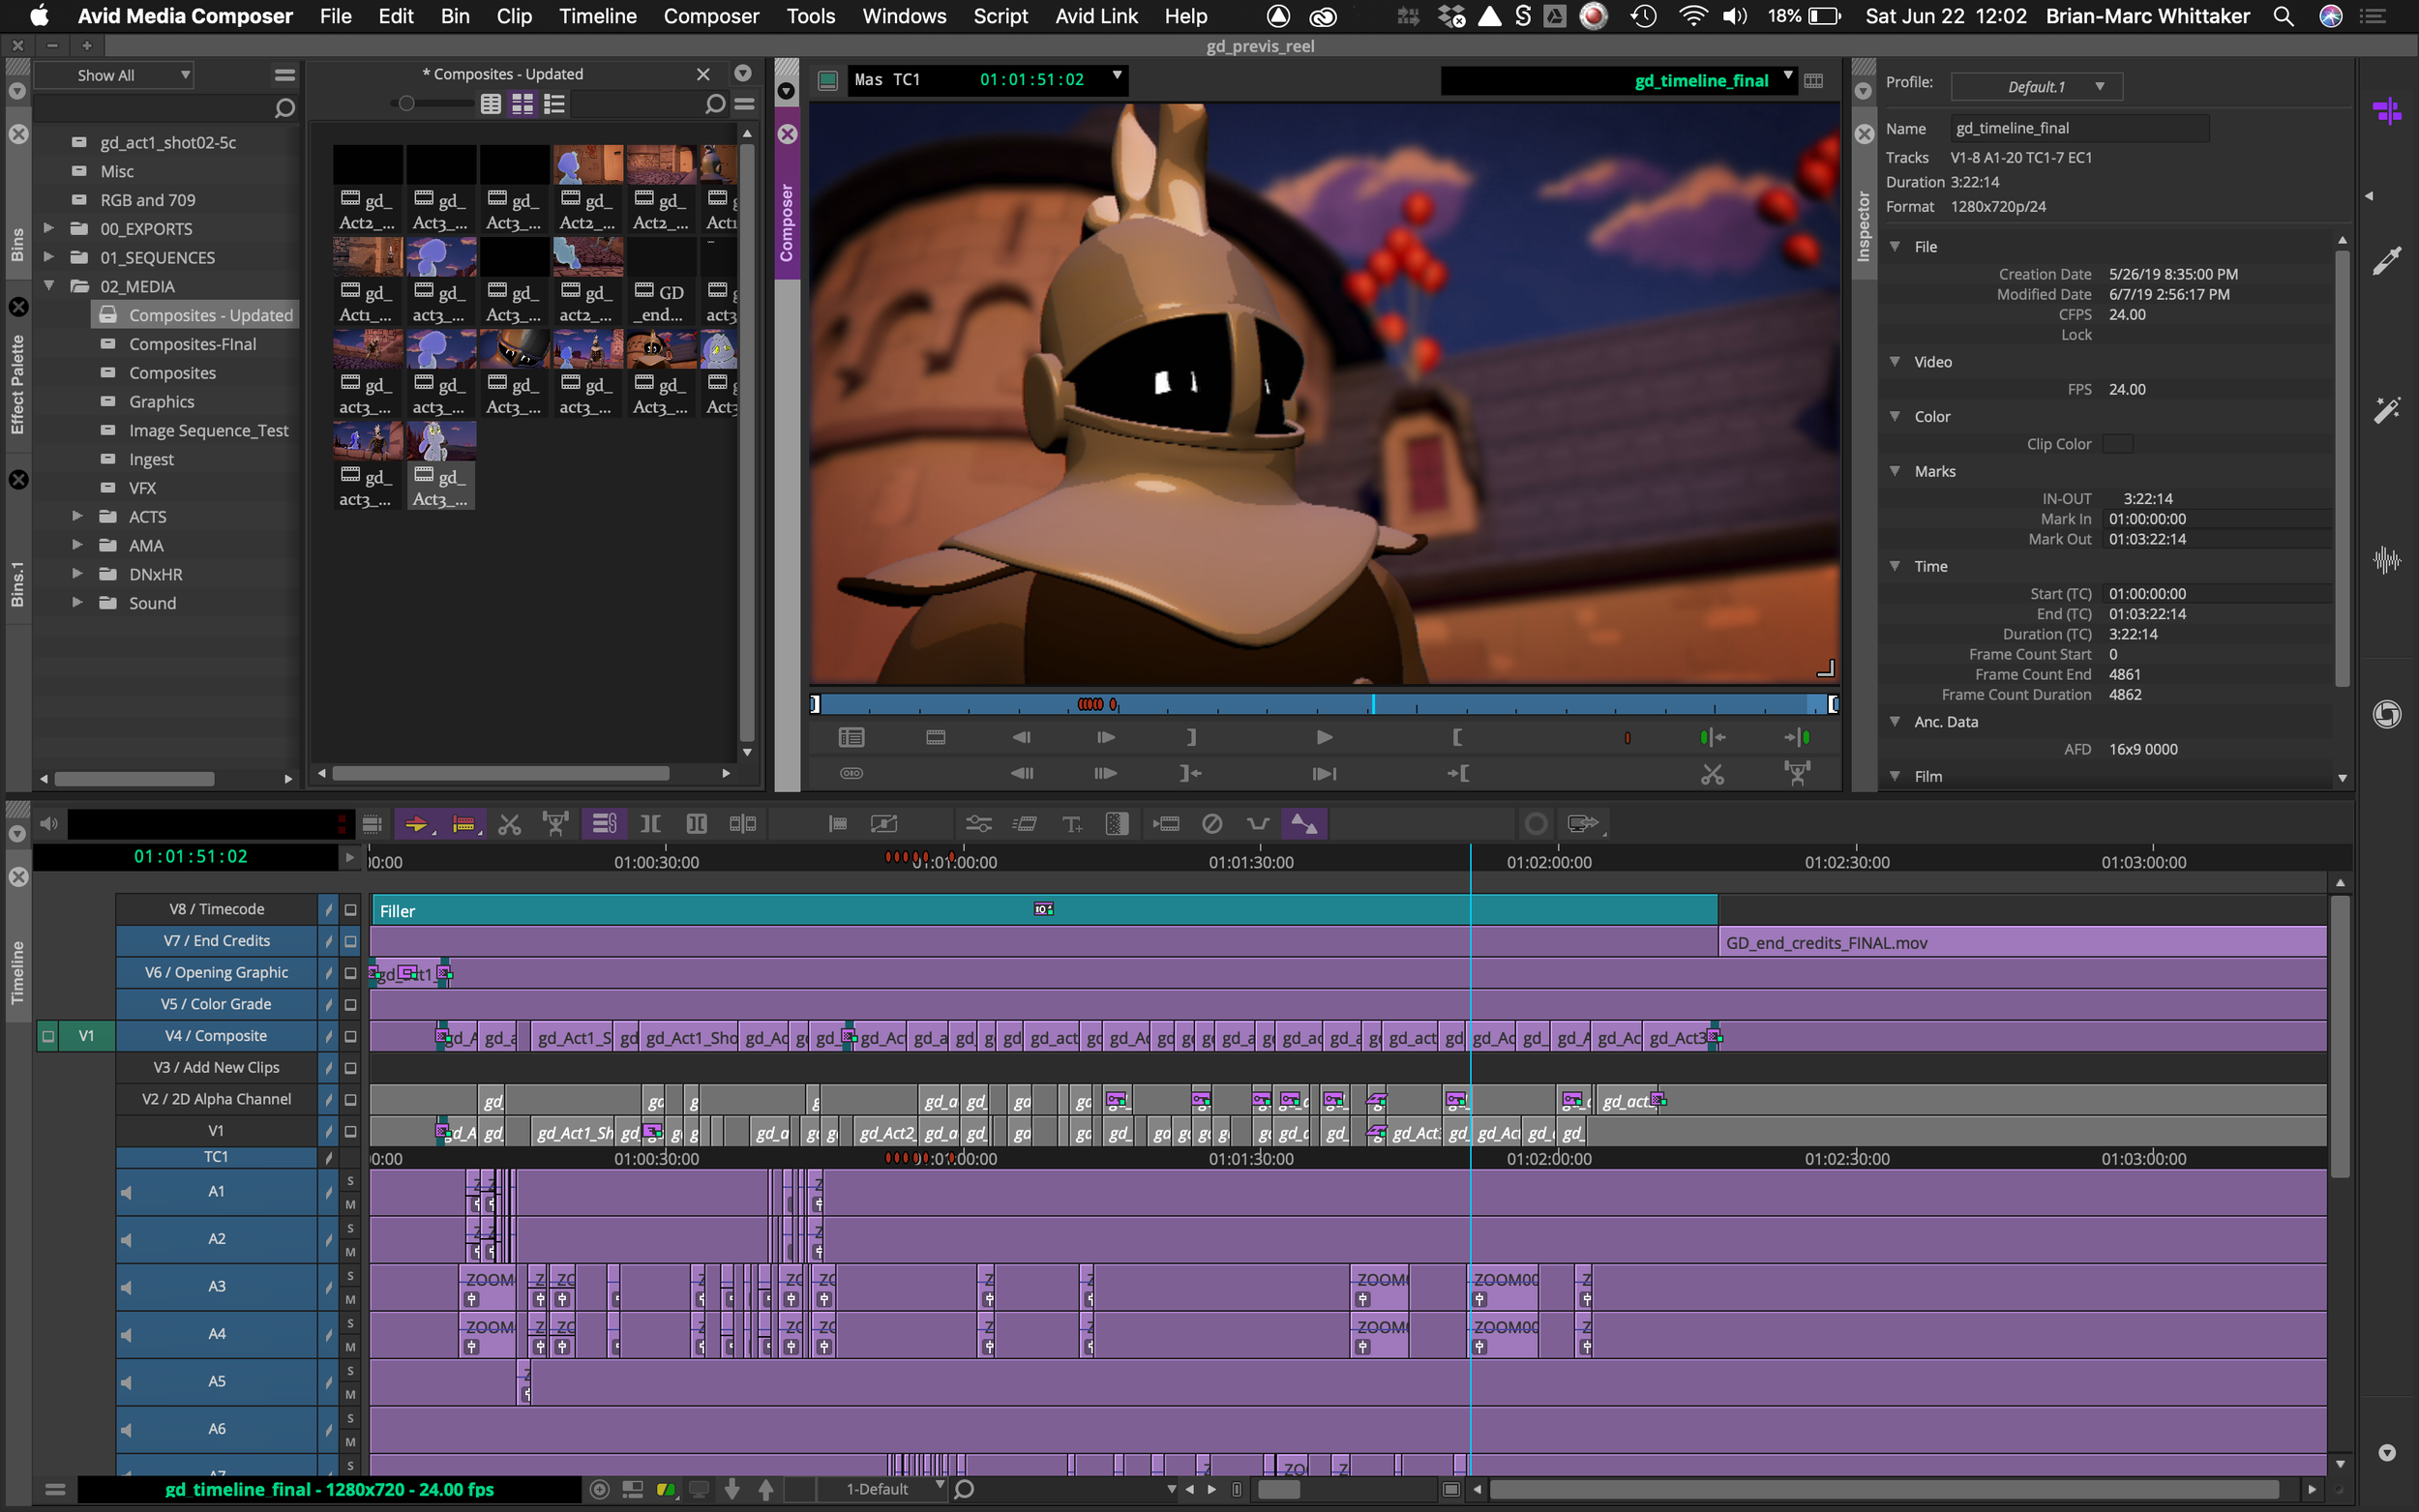Viewport: 2419px width, 1512px height.
Task: Open the Profile Default.1 dropdown
Action: click(2037, 87)
